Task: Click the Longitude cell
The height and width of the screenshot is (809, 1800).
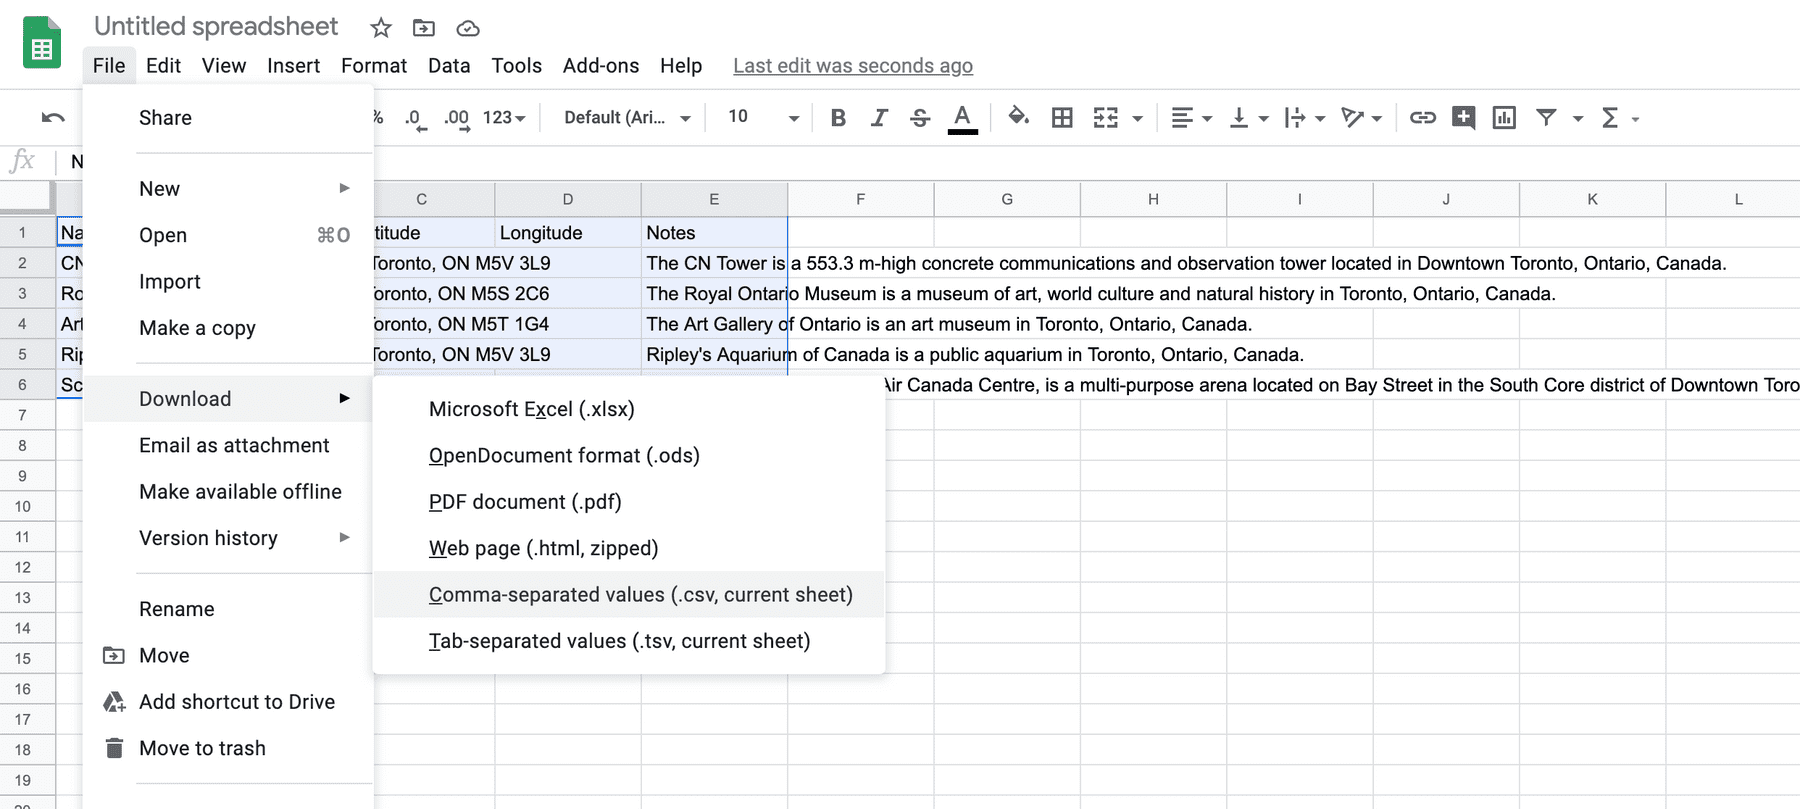Action: tap(567, 233)
